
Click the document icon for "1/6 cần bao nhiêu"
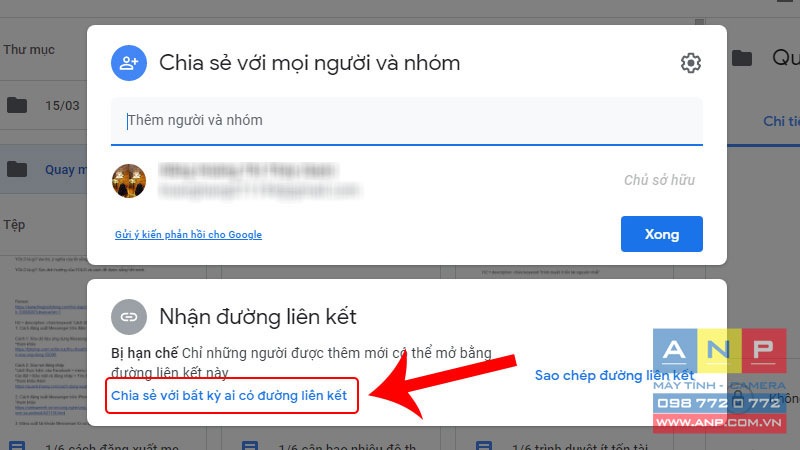[x=250, y=446]
